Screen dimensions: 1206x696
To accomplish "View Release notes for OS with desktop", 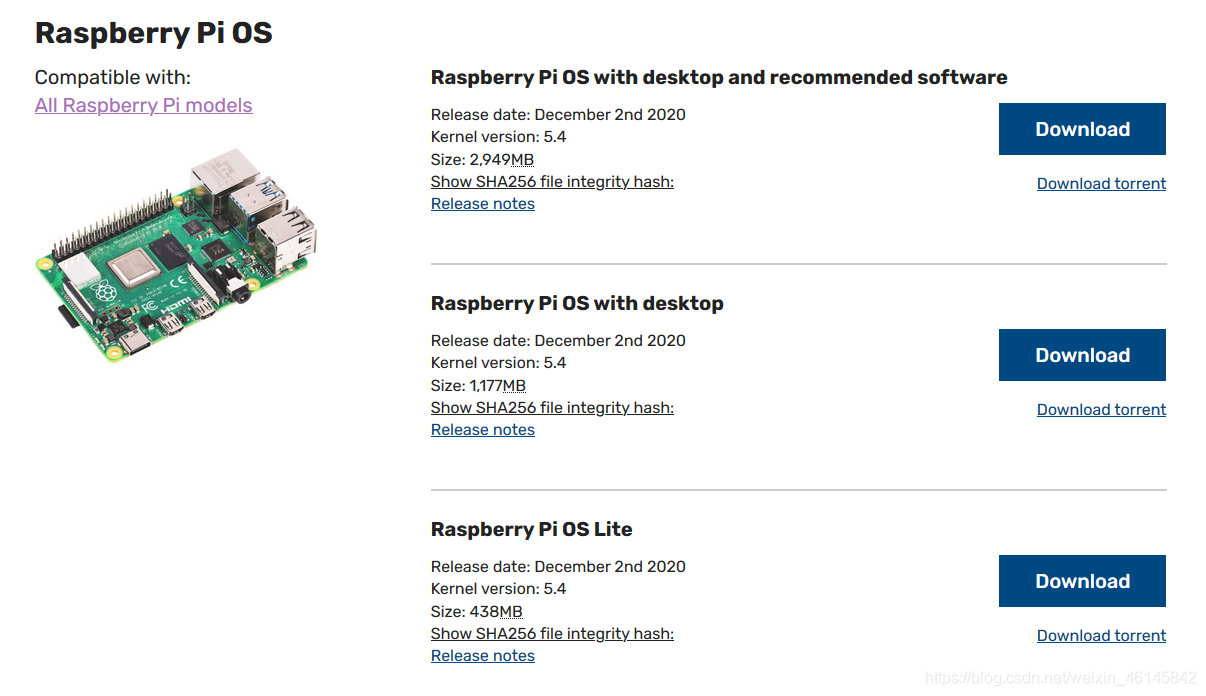I will coord(483,430).
